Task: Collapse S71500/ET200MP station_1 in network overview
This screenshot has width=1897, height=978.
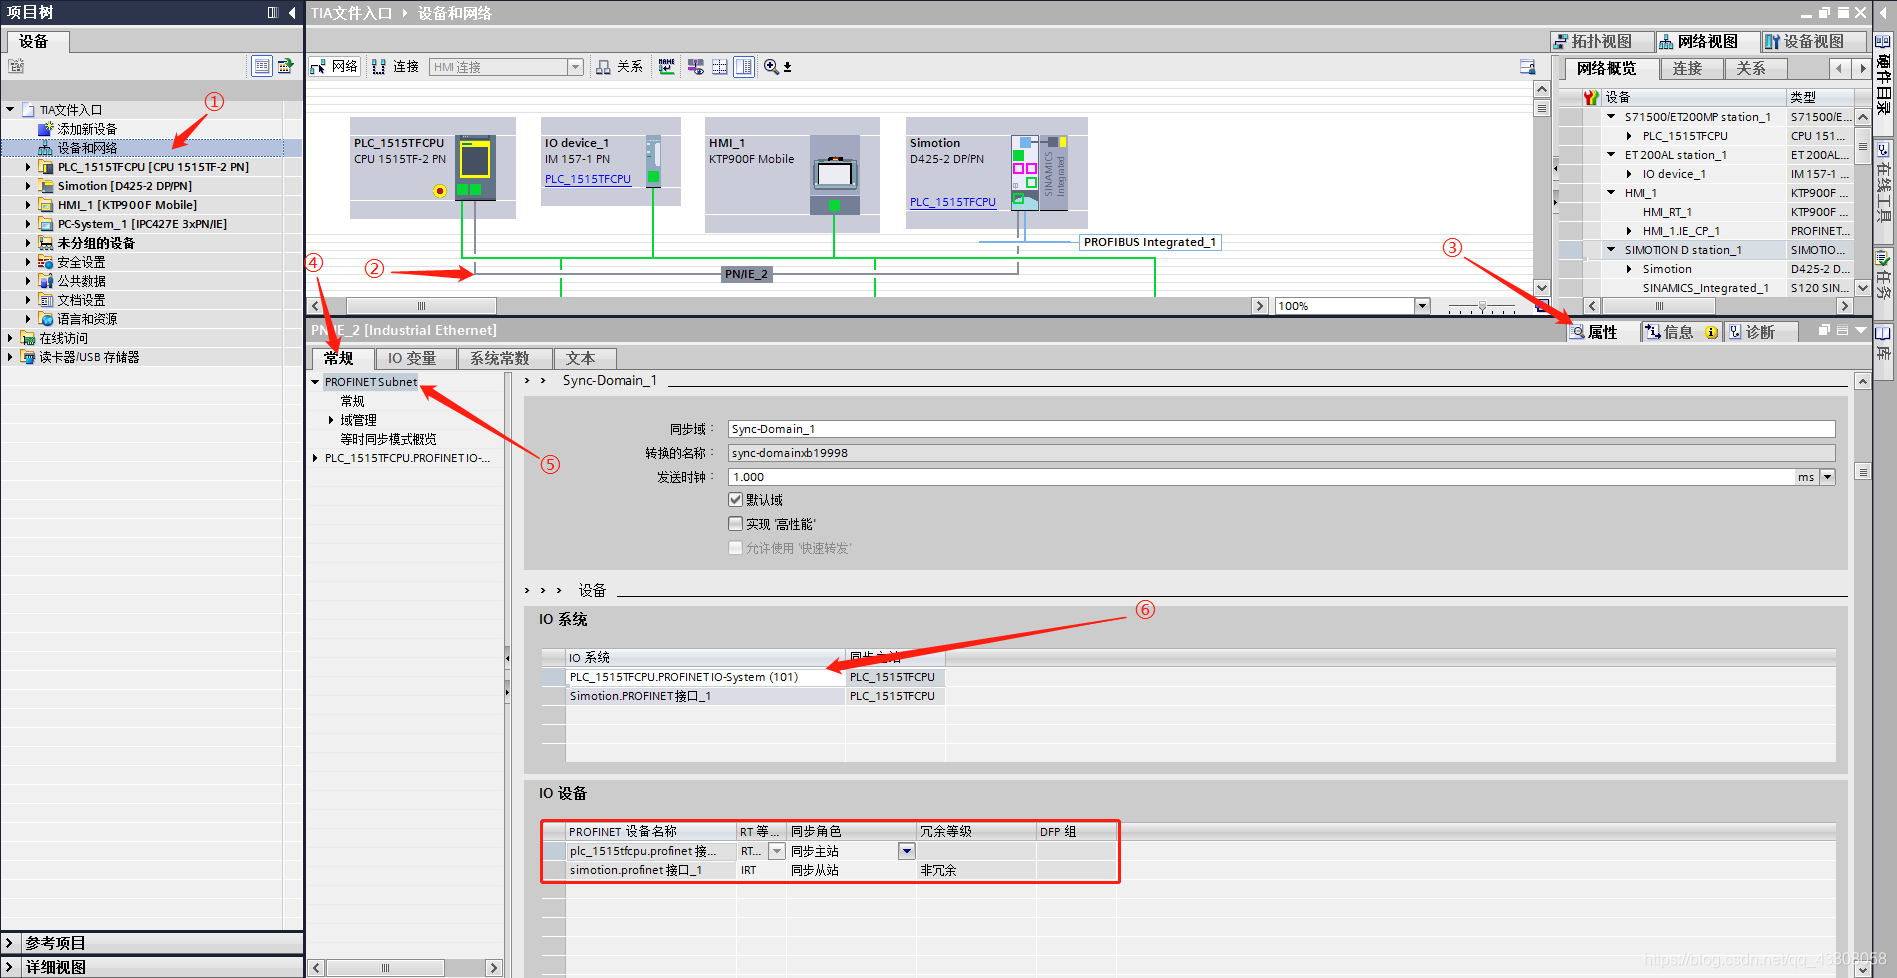Action: tap(1611, 116)
